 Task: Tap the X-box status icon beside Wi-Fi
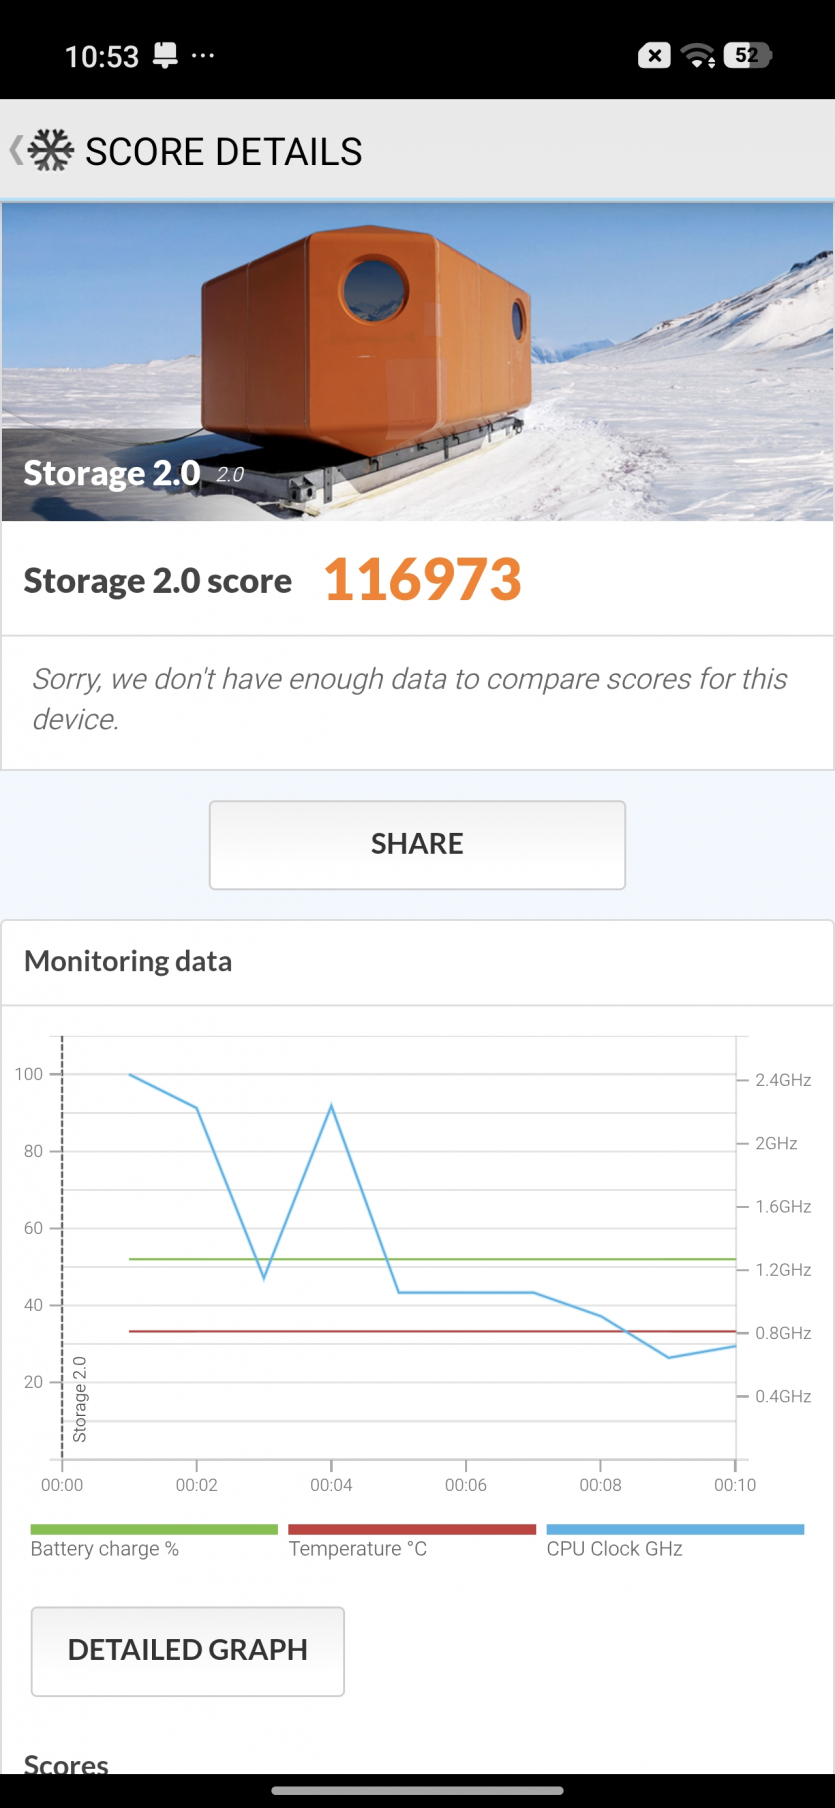click(x=654, y=56)
